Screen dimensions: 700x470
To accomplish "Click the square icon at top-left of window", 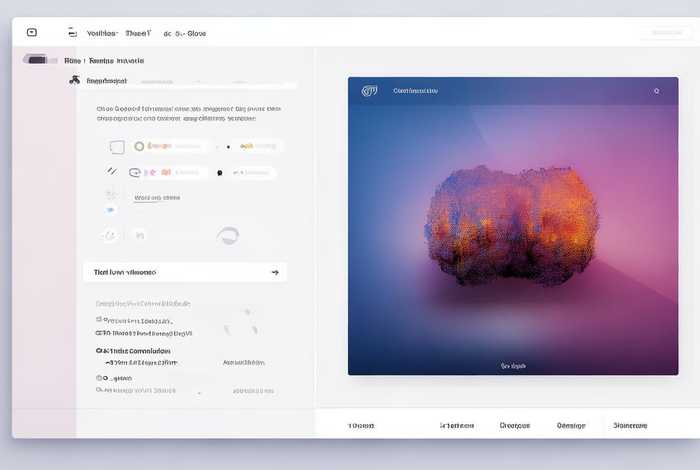I will point(32,33).
